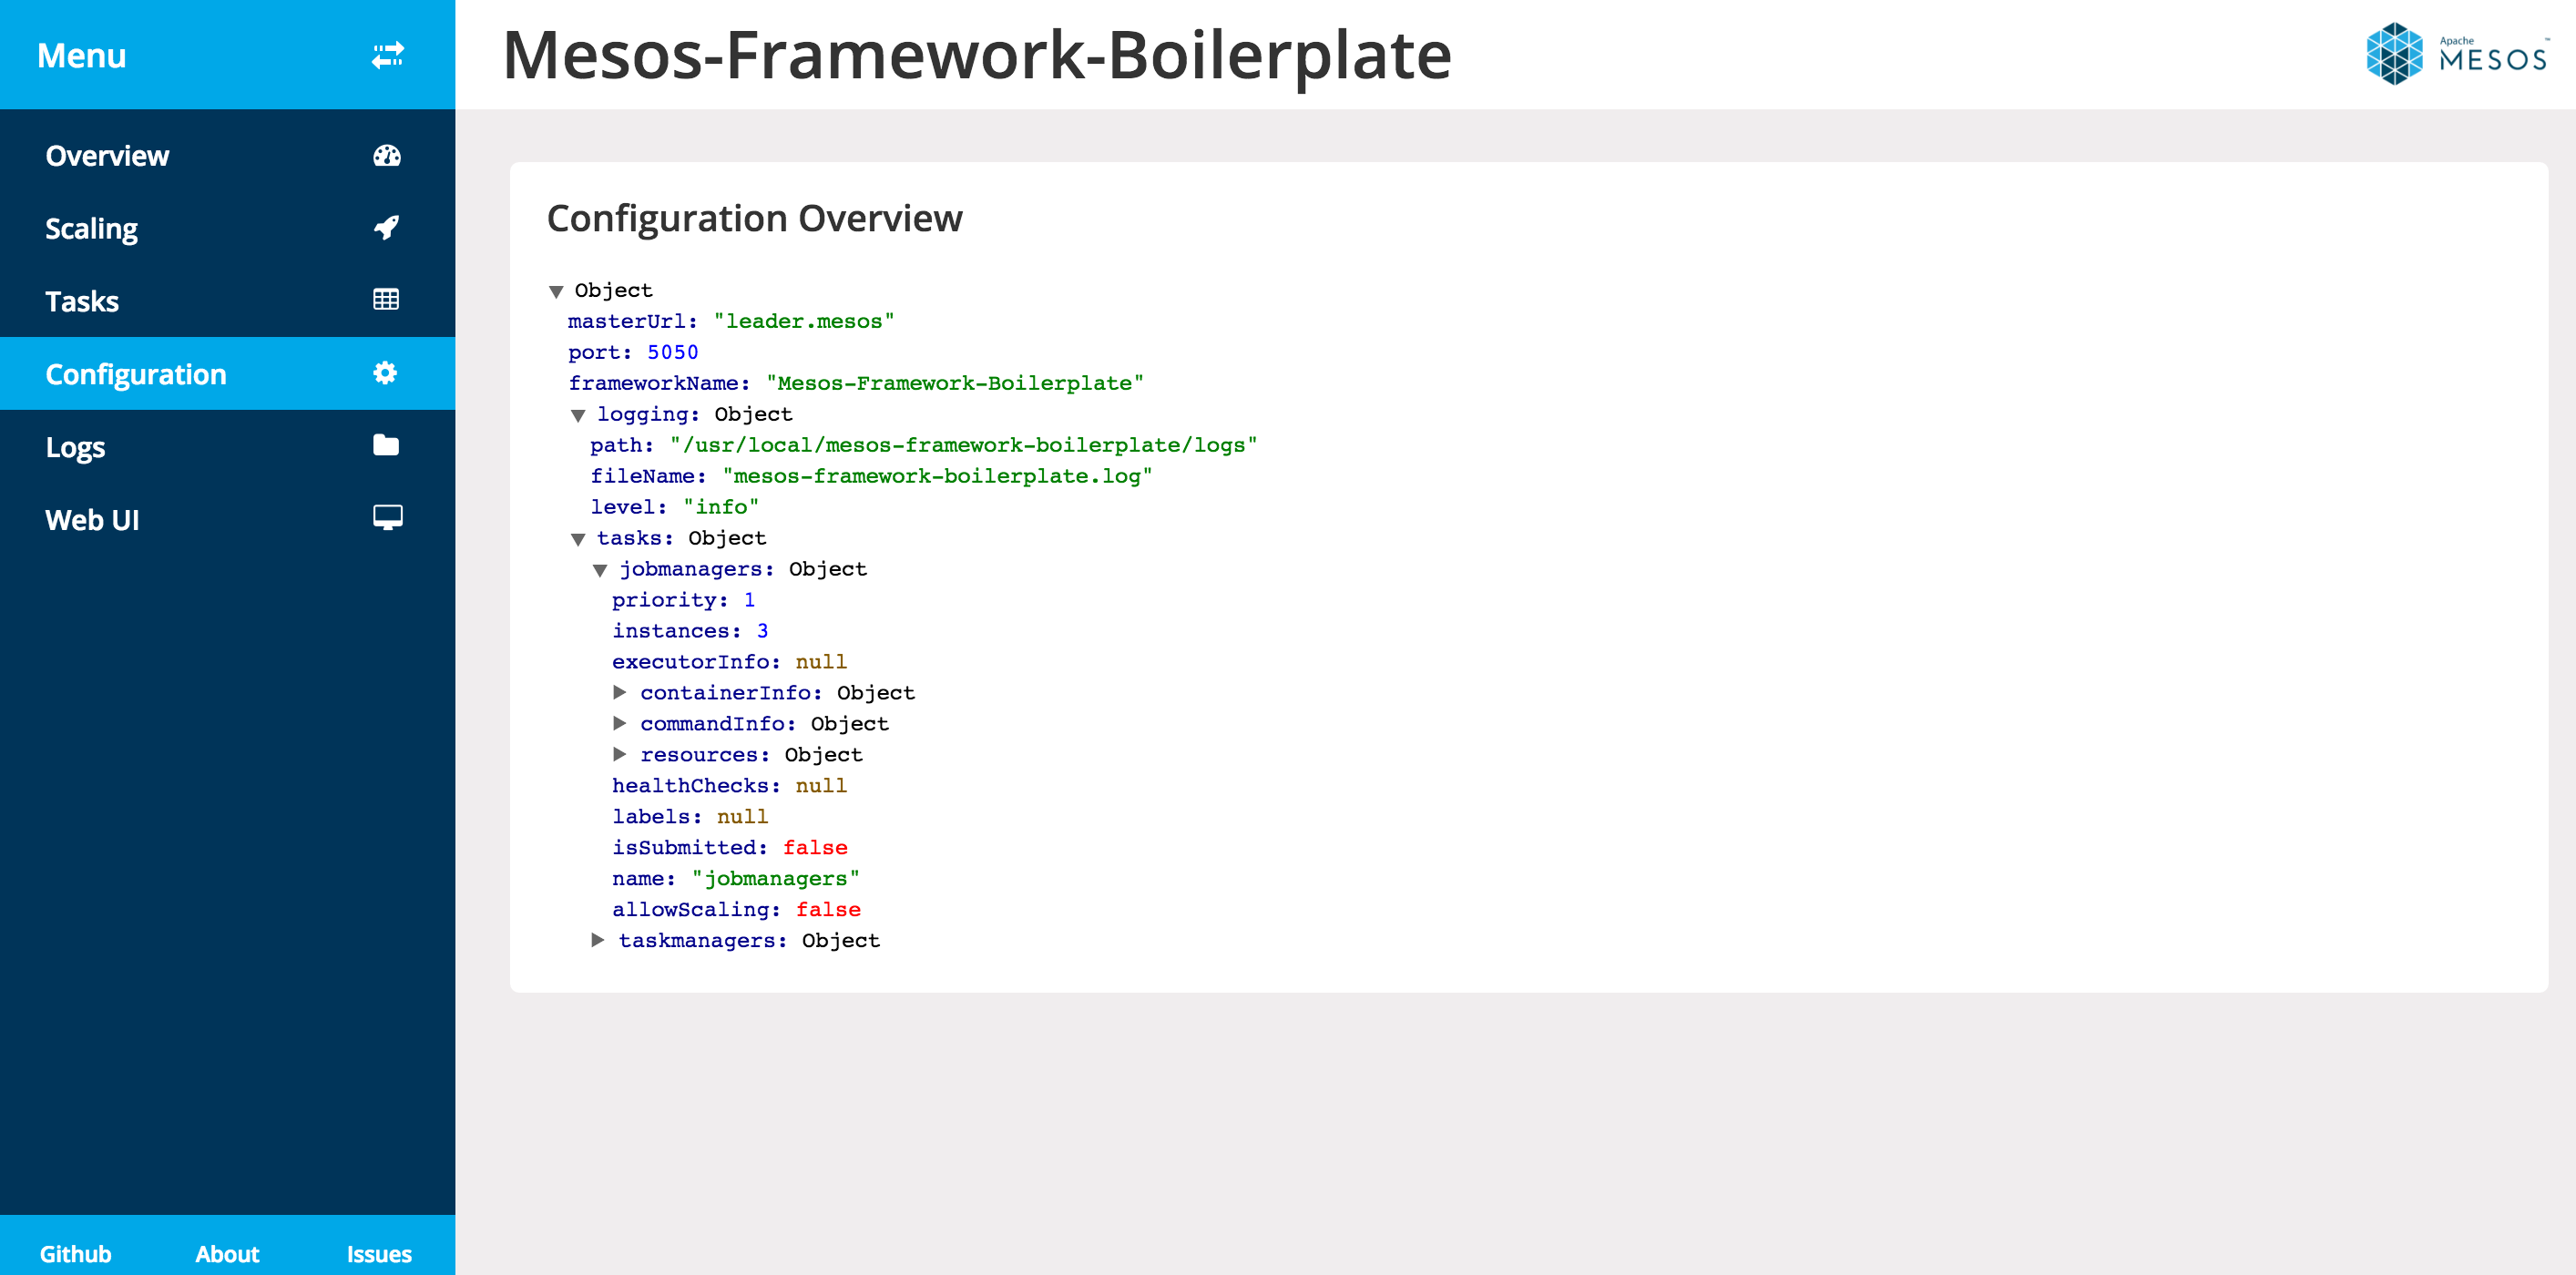Click the Logs folder icon
Image resolution: width=2576 pixels, height=1275 pixels.
386,445
